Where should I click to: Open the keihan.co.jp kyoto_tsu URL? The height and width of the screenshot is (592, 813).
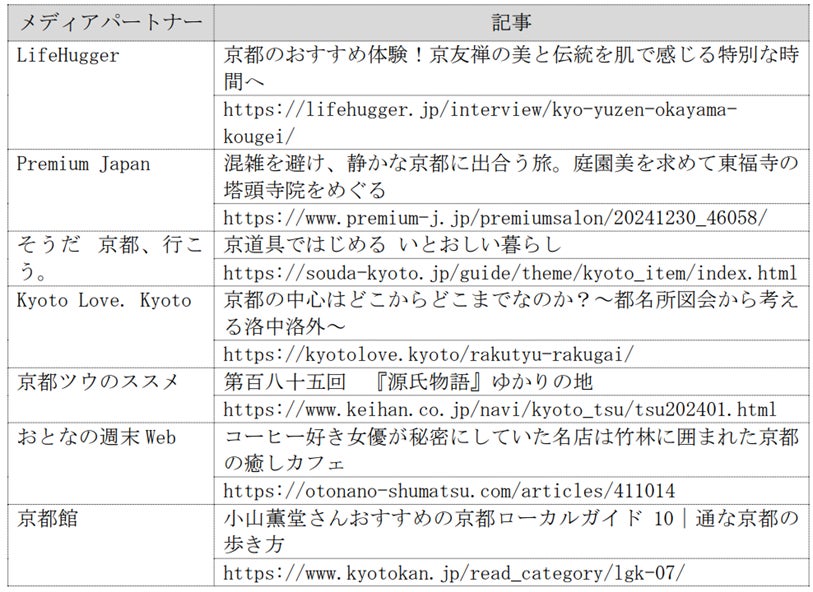coord(511,409)
